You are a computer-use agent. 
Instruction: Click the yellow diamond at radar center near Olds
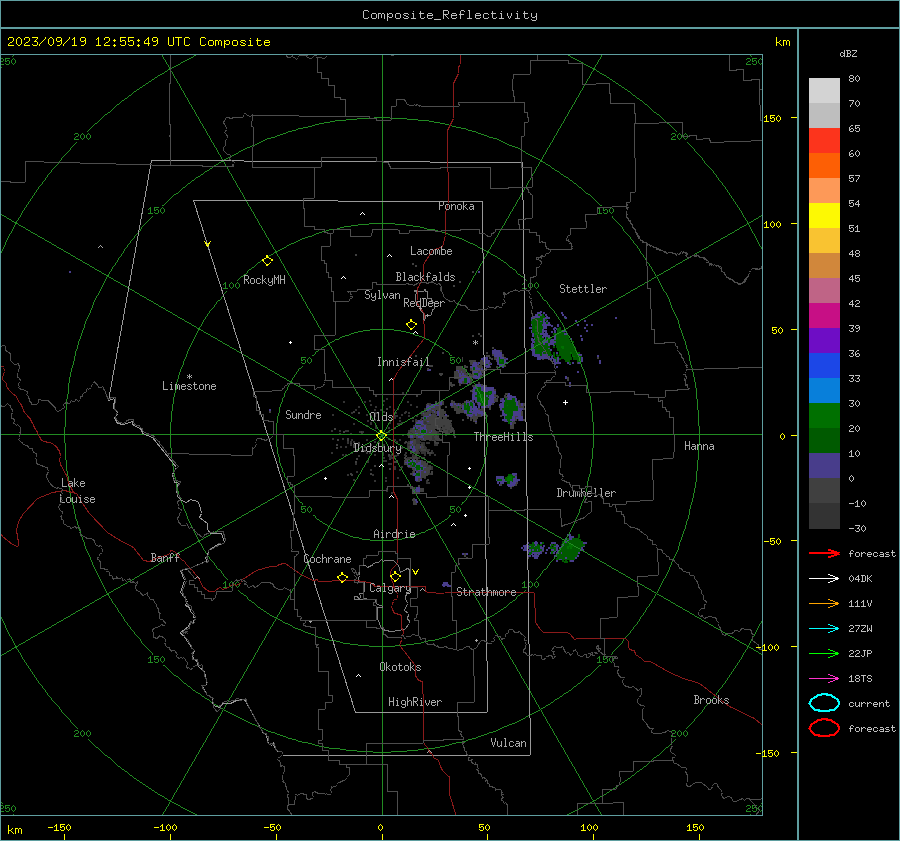coord(381,436)
